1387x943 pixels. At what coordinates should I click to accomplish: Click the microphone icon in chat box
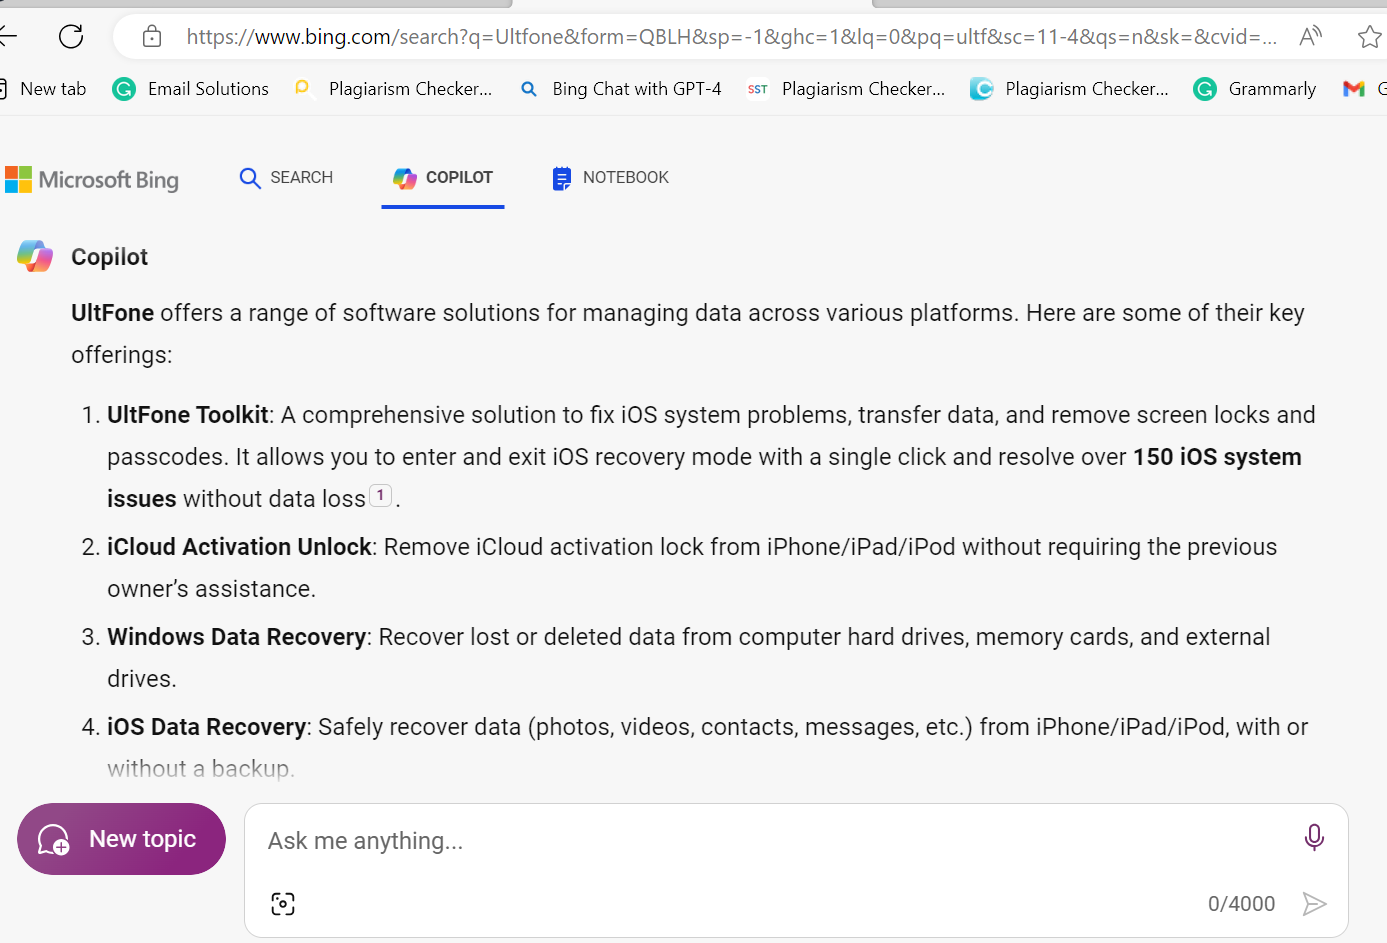(1314, 837)
